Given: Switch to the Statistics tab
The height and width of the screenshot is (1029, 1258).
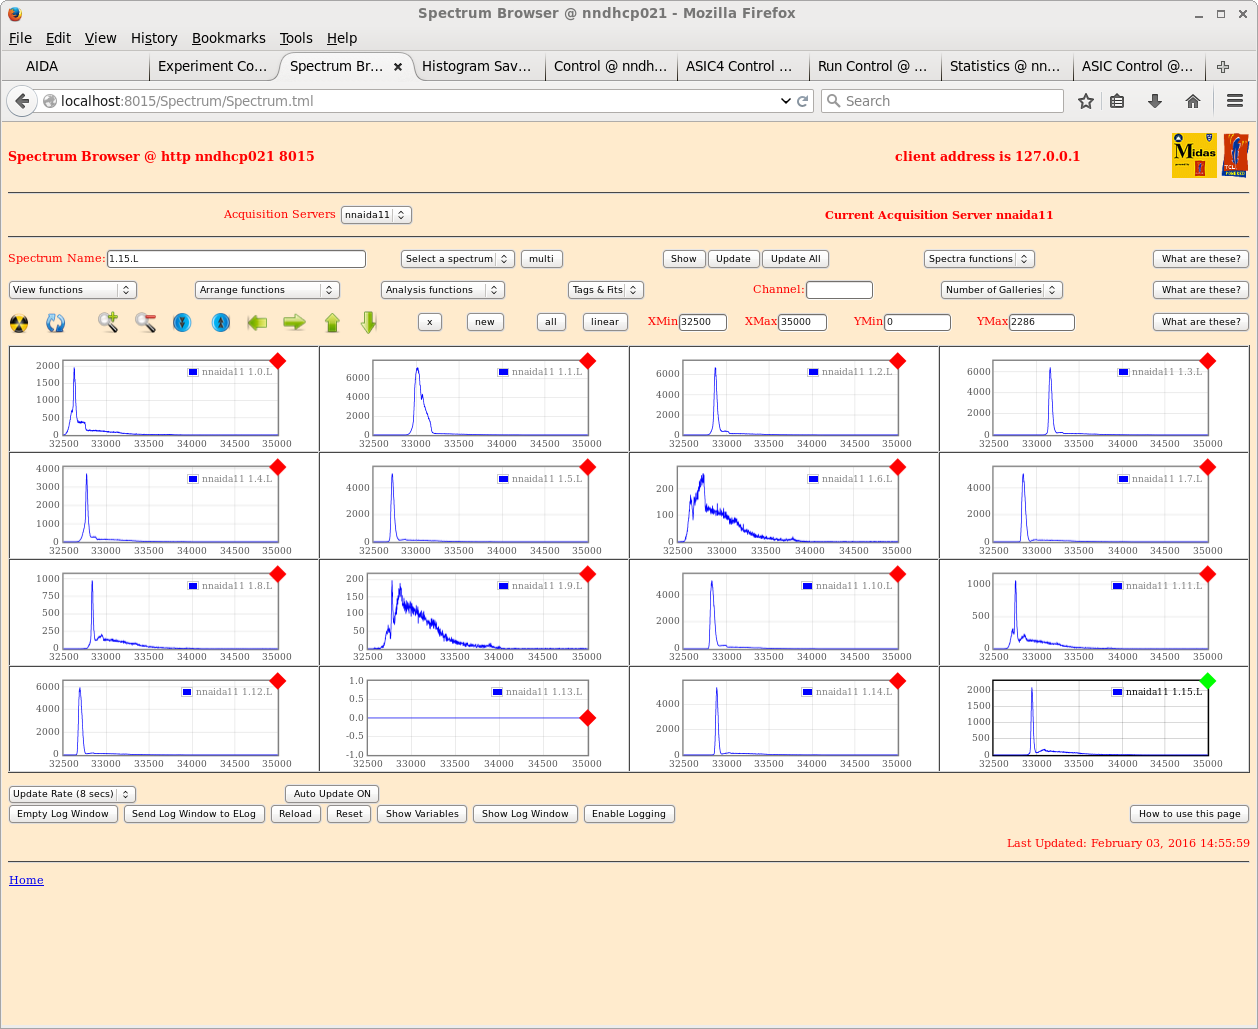Looking at the screenshot, I should click(1006, 67).
